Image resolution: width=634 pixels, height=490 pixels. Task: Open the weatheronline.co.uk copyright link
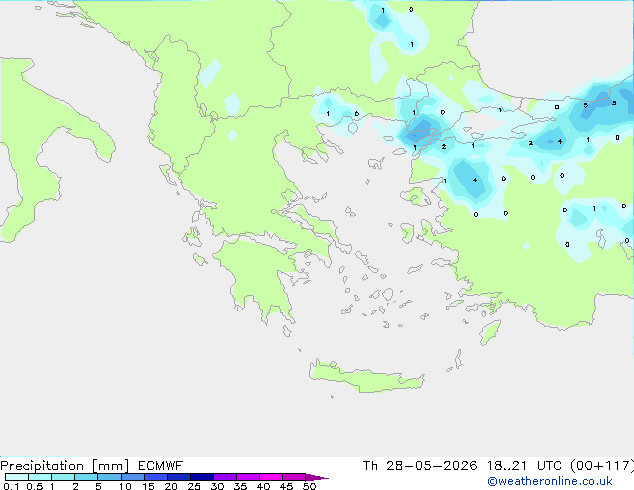[550, 481]
